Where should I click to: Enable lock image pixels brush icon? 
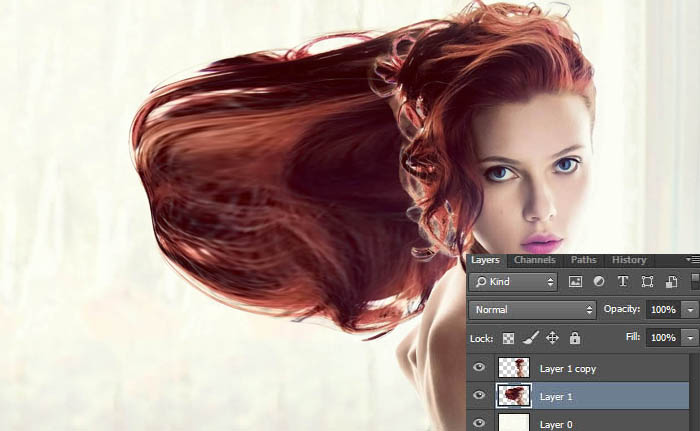[x=530, y=338]
